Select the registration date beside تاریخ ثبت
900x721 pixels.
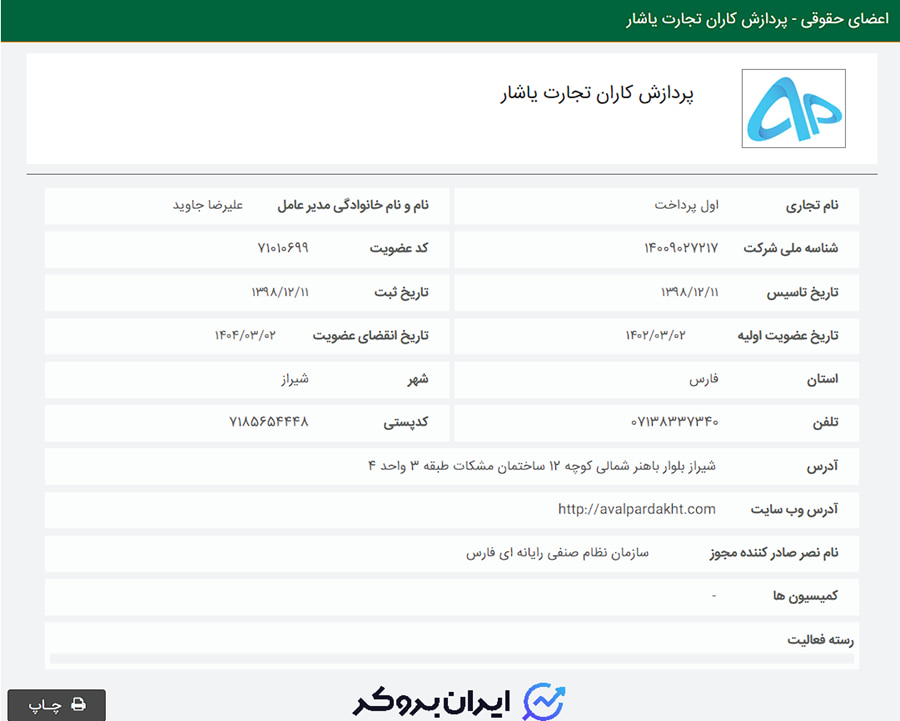pyautogui.click(x=280, y=292)
